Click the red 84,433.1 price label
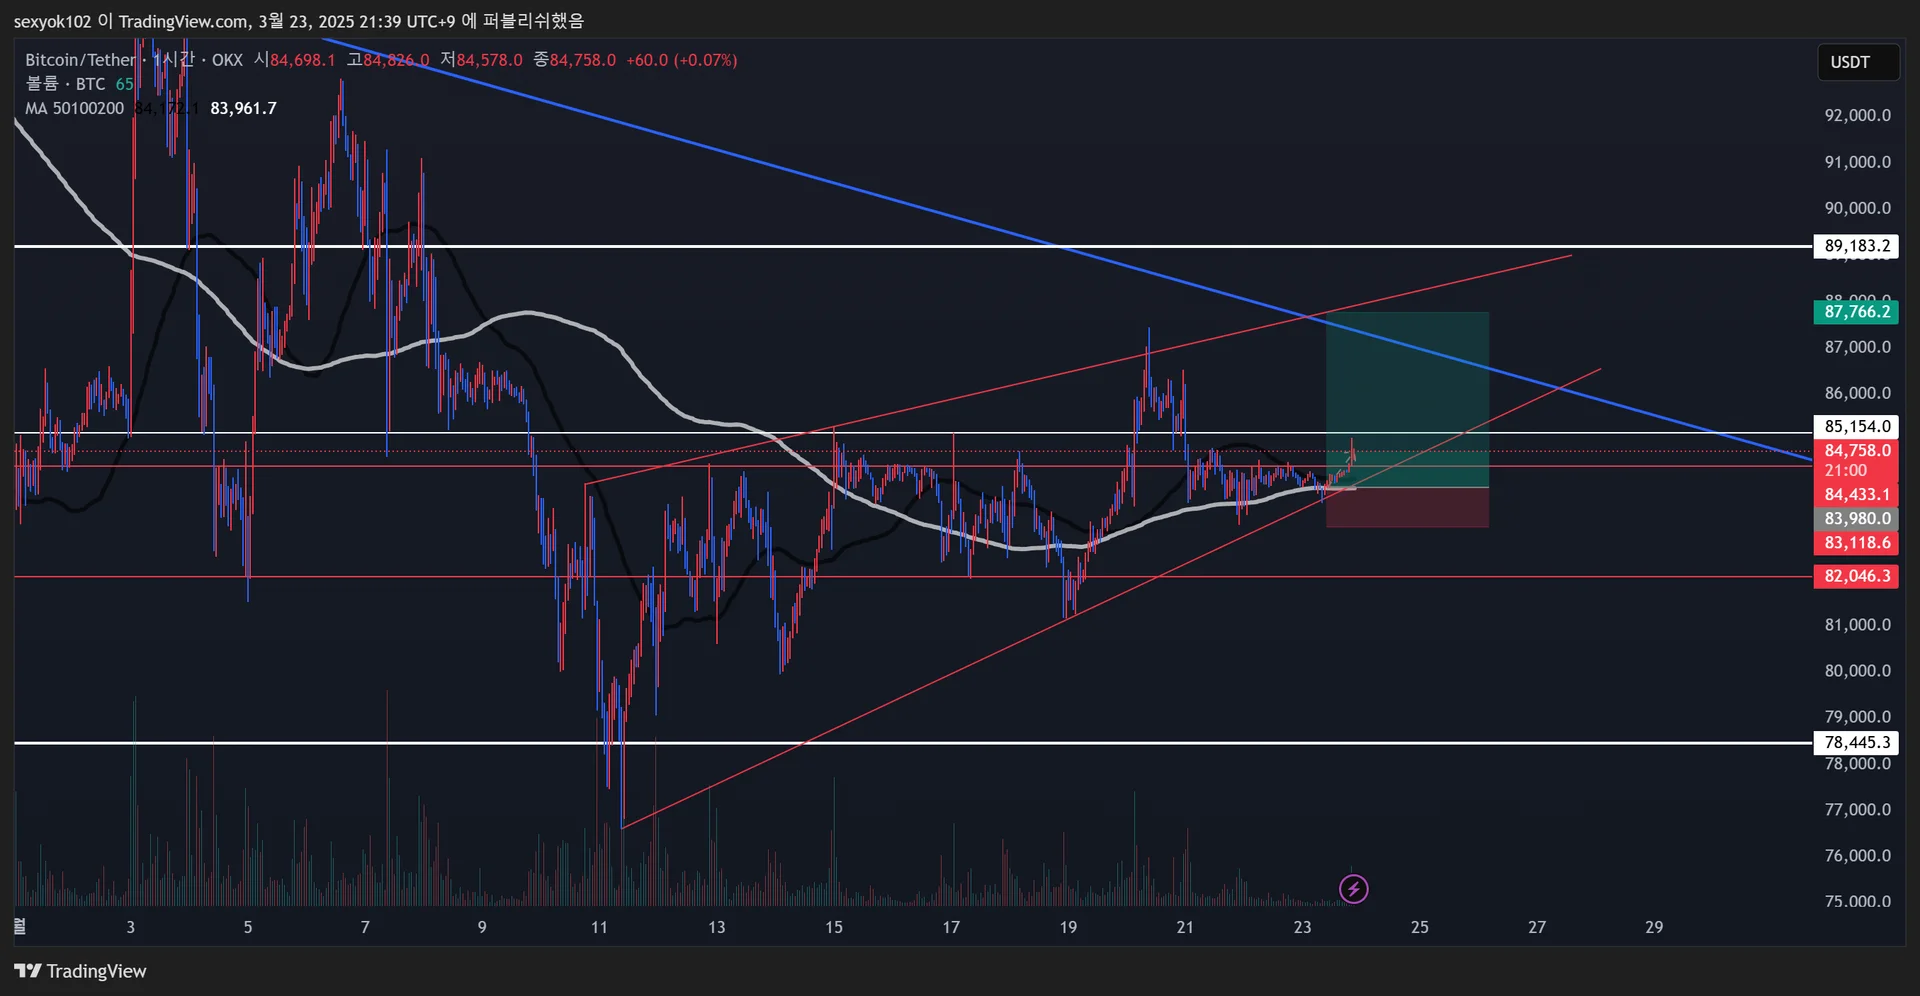Viewport: 1920px width, 996px height. coord(1856,494)
